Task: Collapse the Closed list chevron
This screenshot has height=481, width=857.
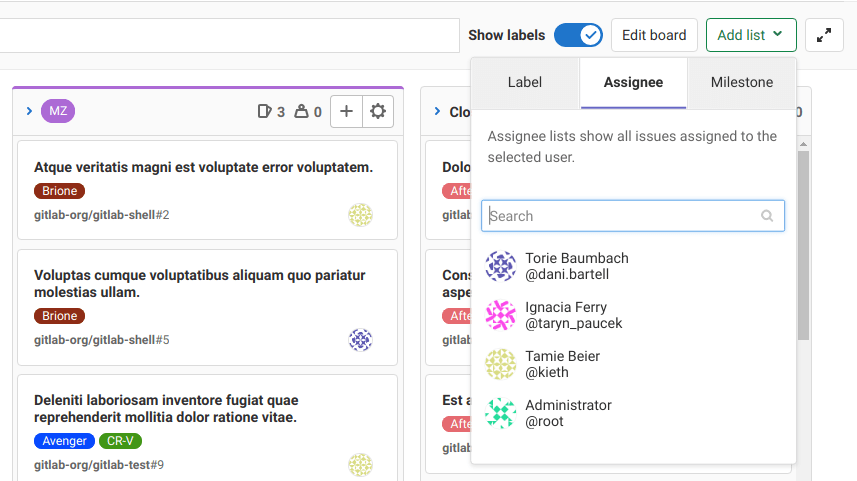Action: point(437,111)
